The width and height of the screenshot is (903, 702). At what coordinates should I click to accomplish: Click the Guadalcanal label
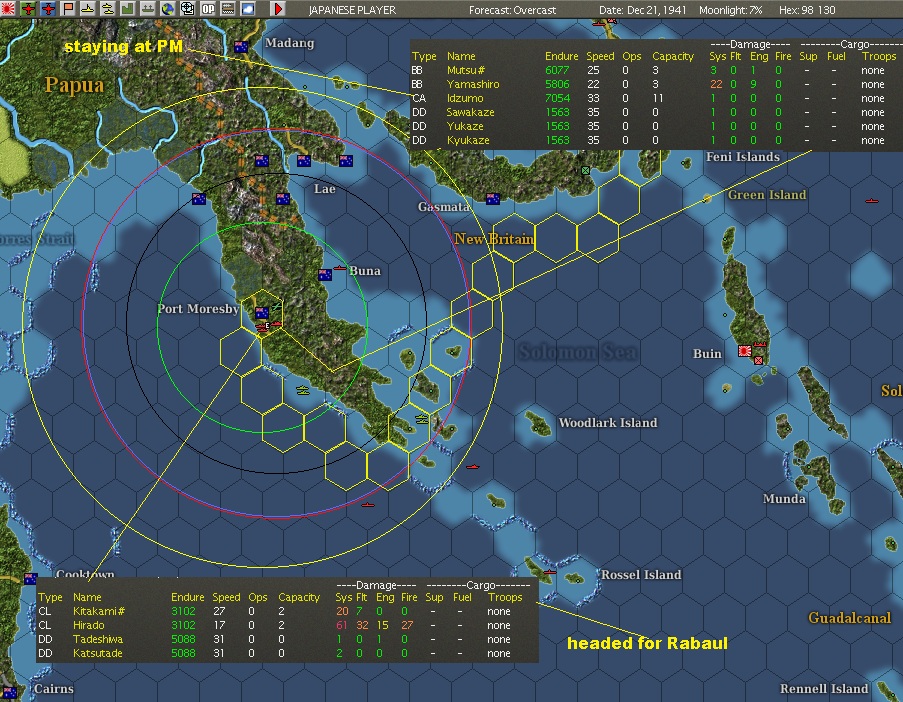pyautogui.click(x=849, y=618)
